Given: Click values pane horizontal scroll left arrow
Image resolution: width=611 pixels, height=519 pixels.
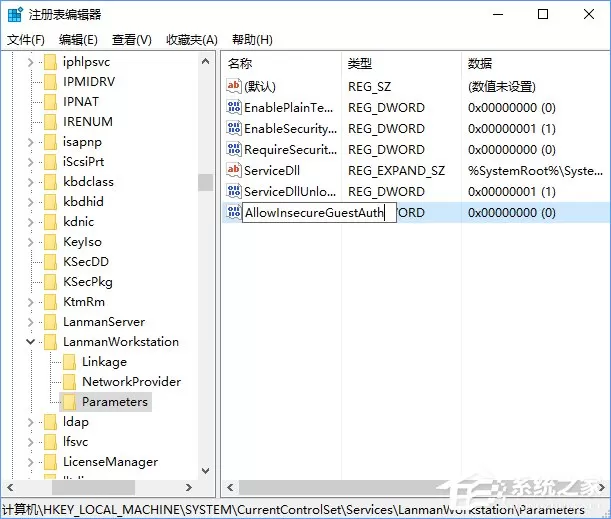Looking at the screenshot, I should coord(230,487).
